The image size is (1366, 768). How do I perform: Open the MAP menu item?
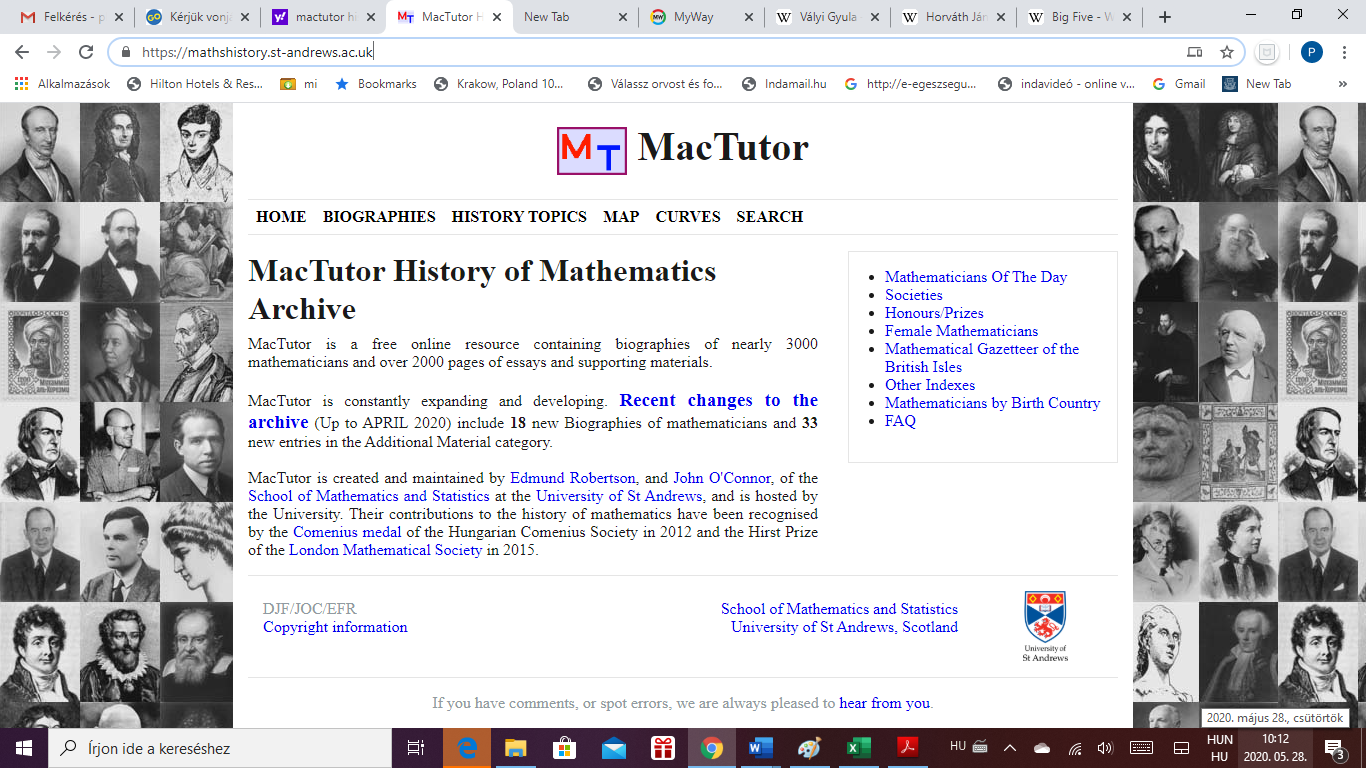coord(621,216)
